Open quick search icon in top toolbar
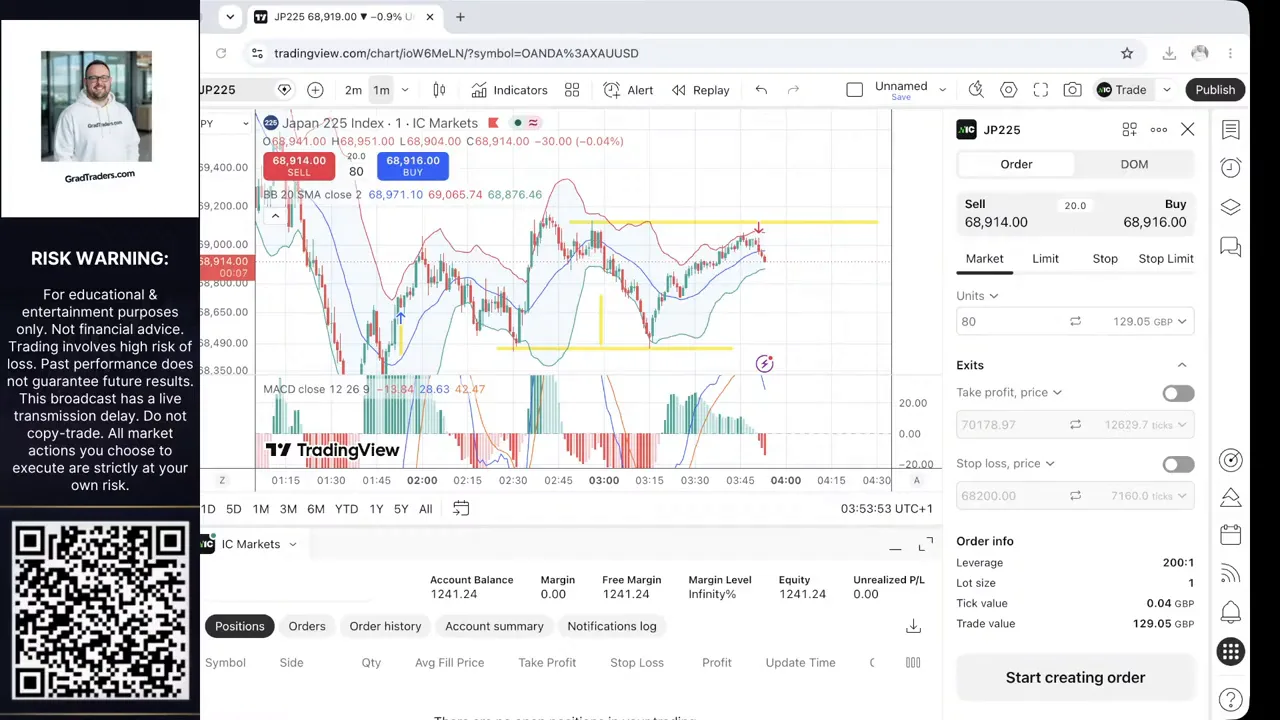The image size is (1280, 720). (x=976, y=90)
